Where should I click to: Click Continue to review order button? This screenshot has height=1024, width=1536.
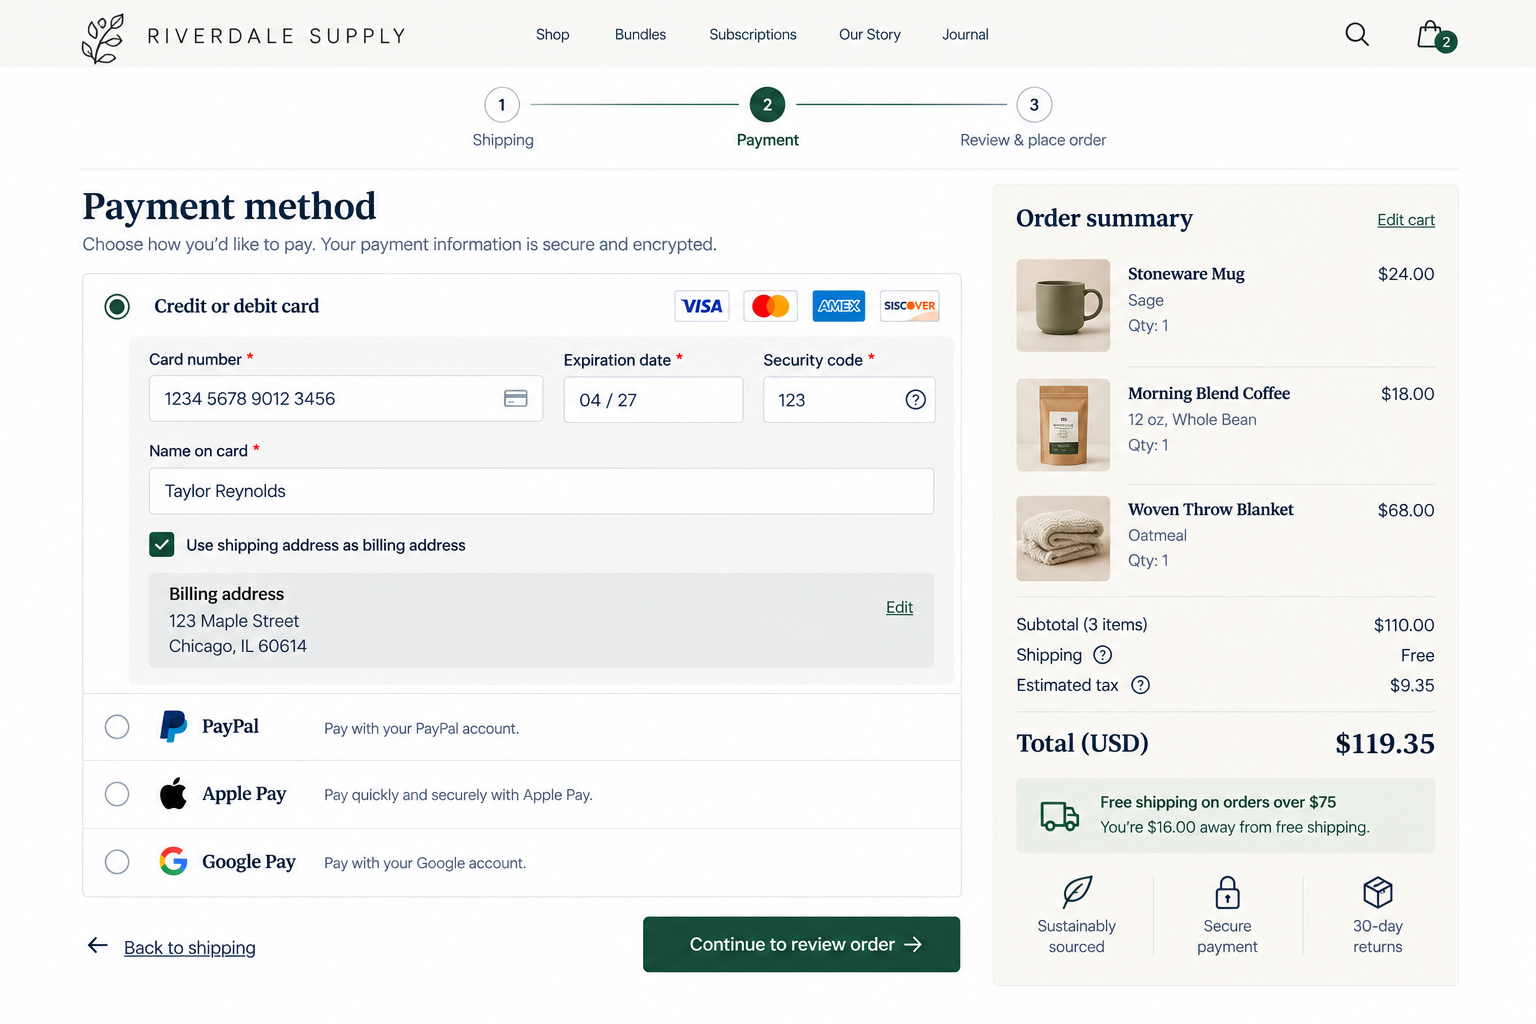(x=801, y=944)
